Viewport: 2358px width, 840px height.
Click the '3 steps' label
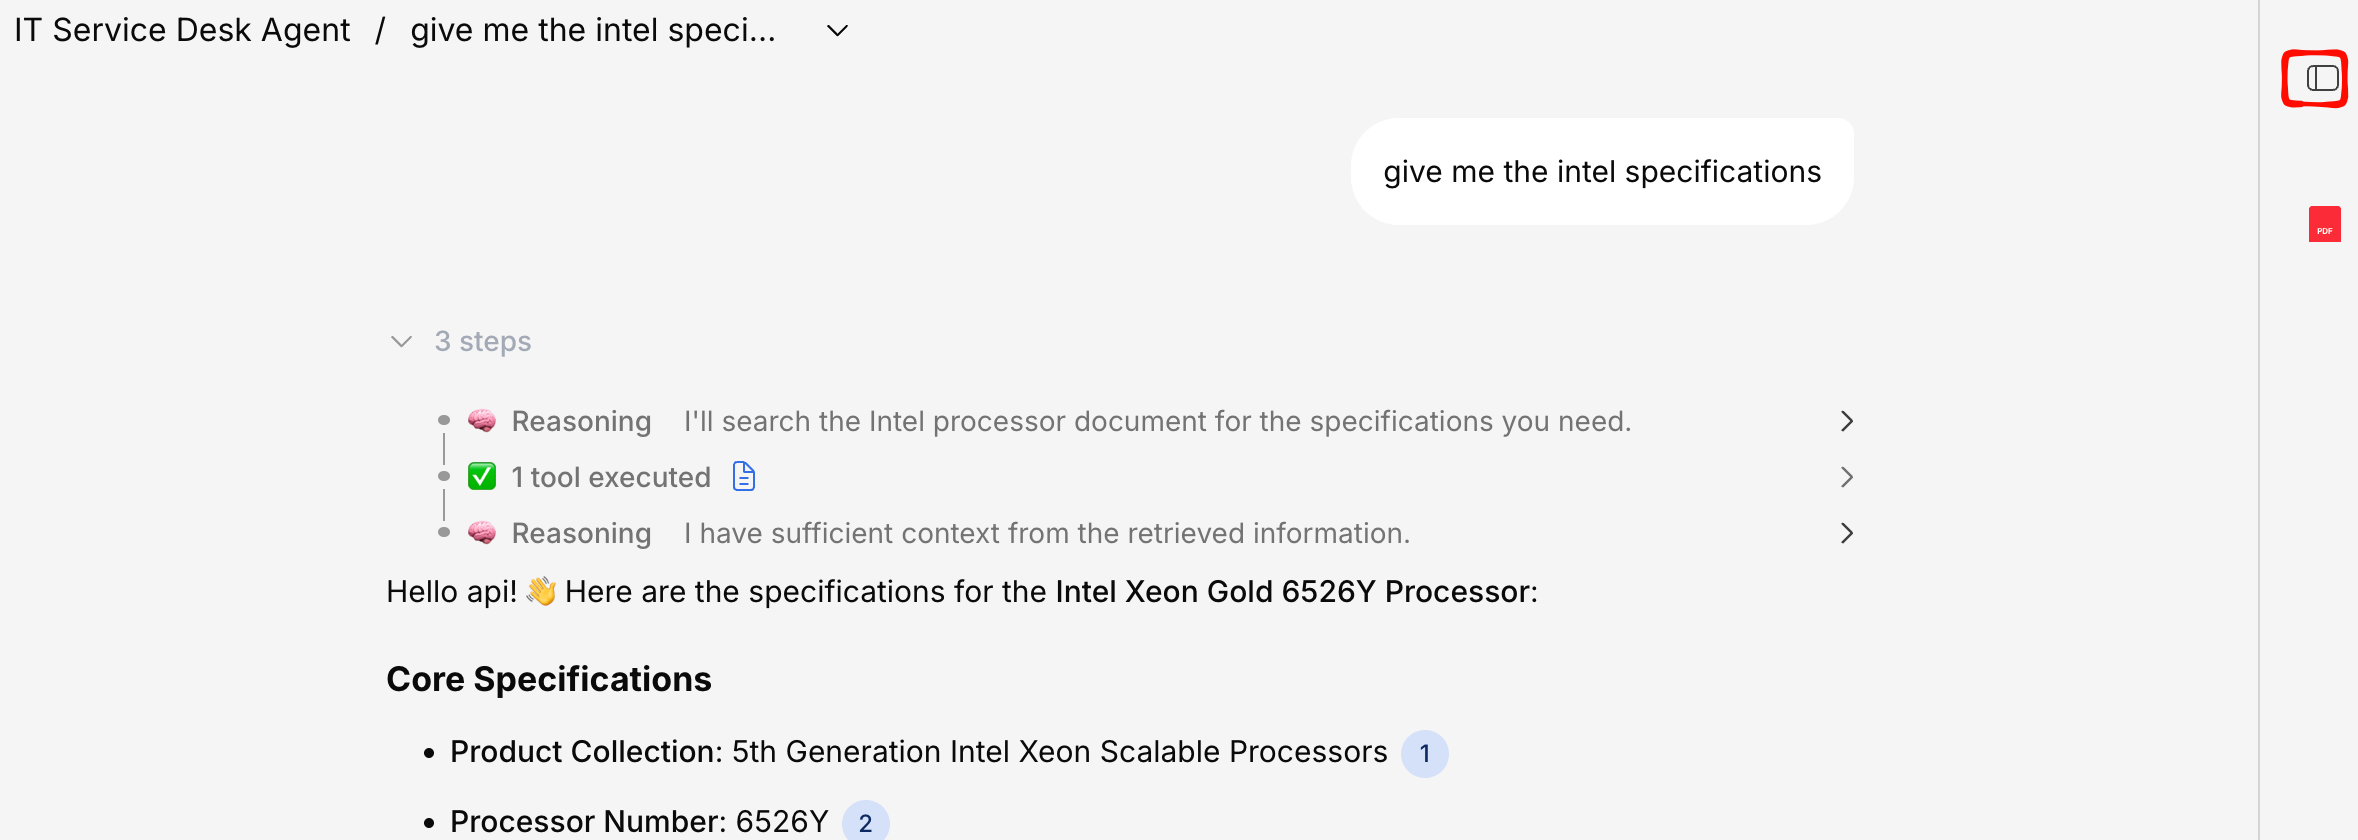tap(482, 342)
